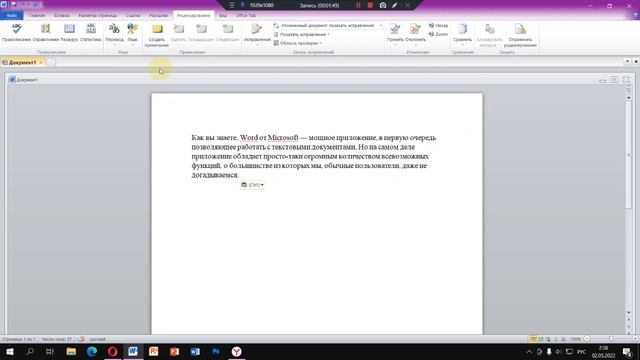This screenshot has width=640, height=360.
Task: Run the Правописание spelling check
Action: coord(16,33)
